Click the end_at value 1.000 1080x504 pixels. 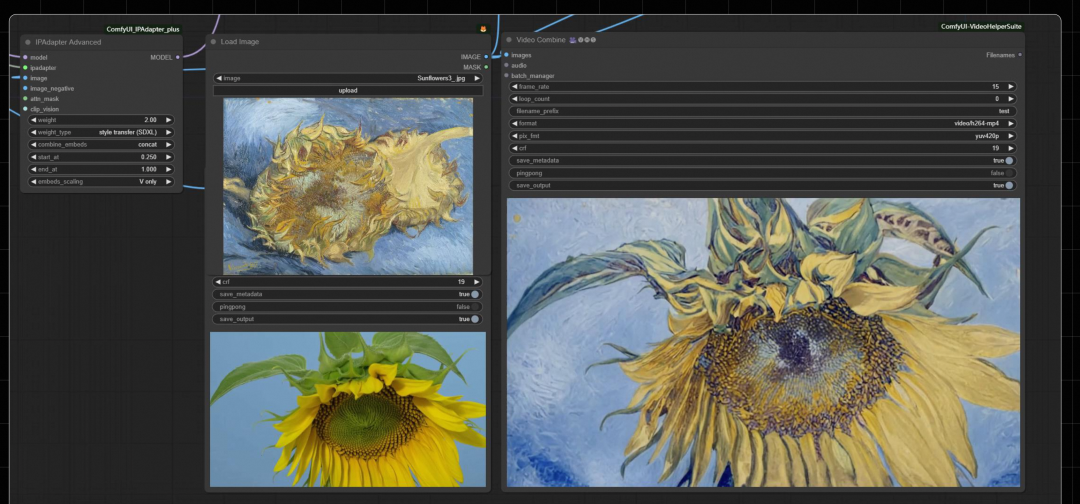149,169
